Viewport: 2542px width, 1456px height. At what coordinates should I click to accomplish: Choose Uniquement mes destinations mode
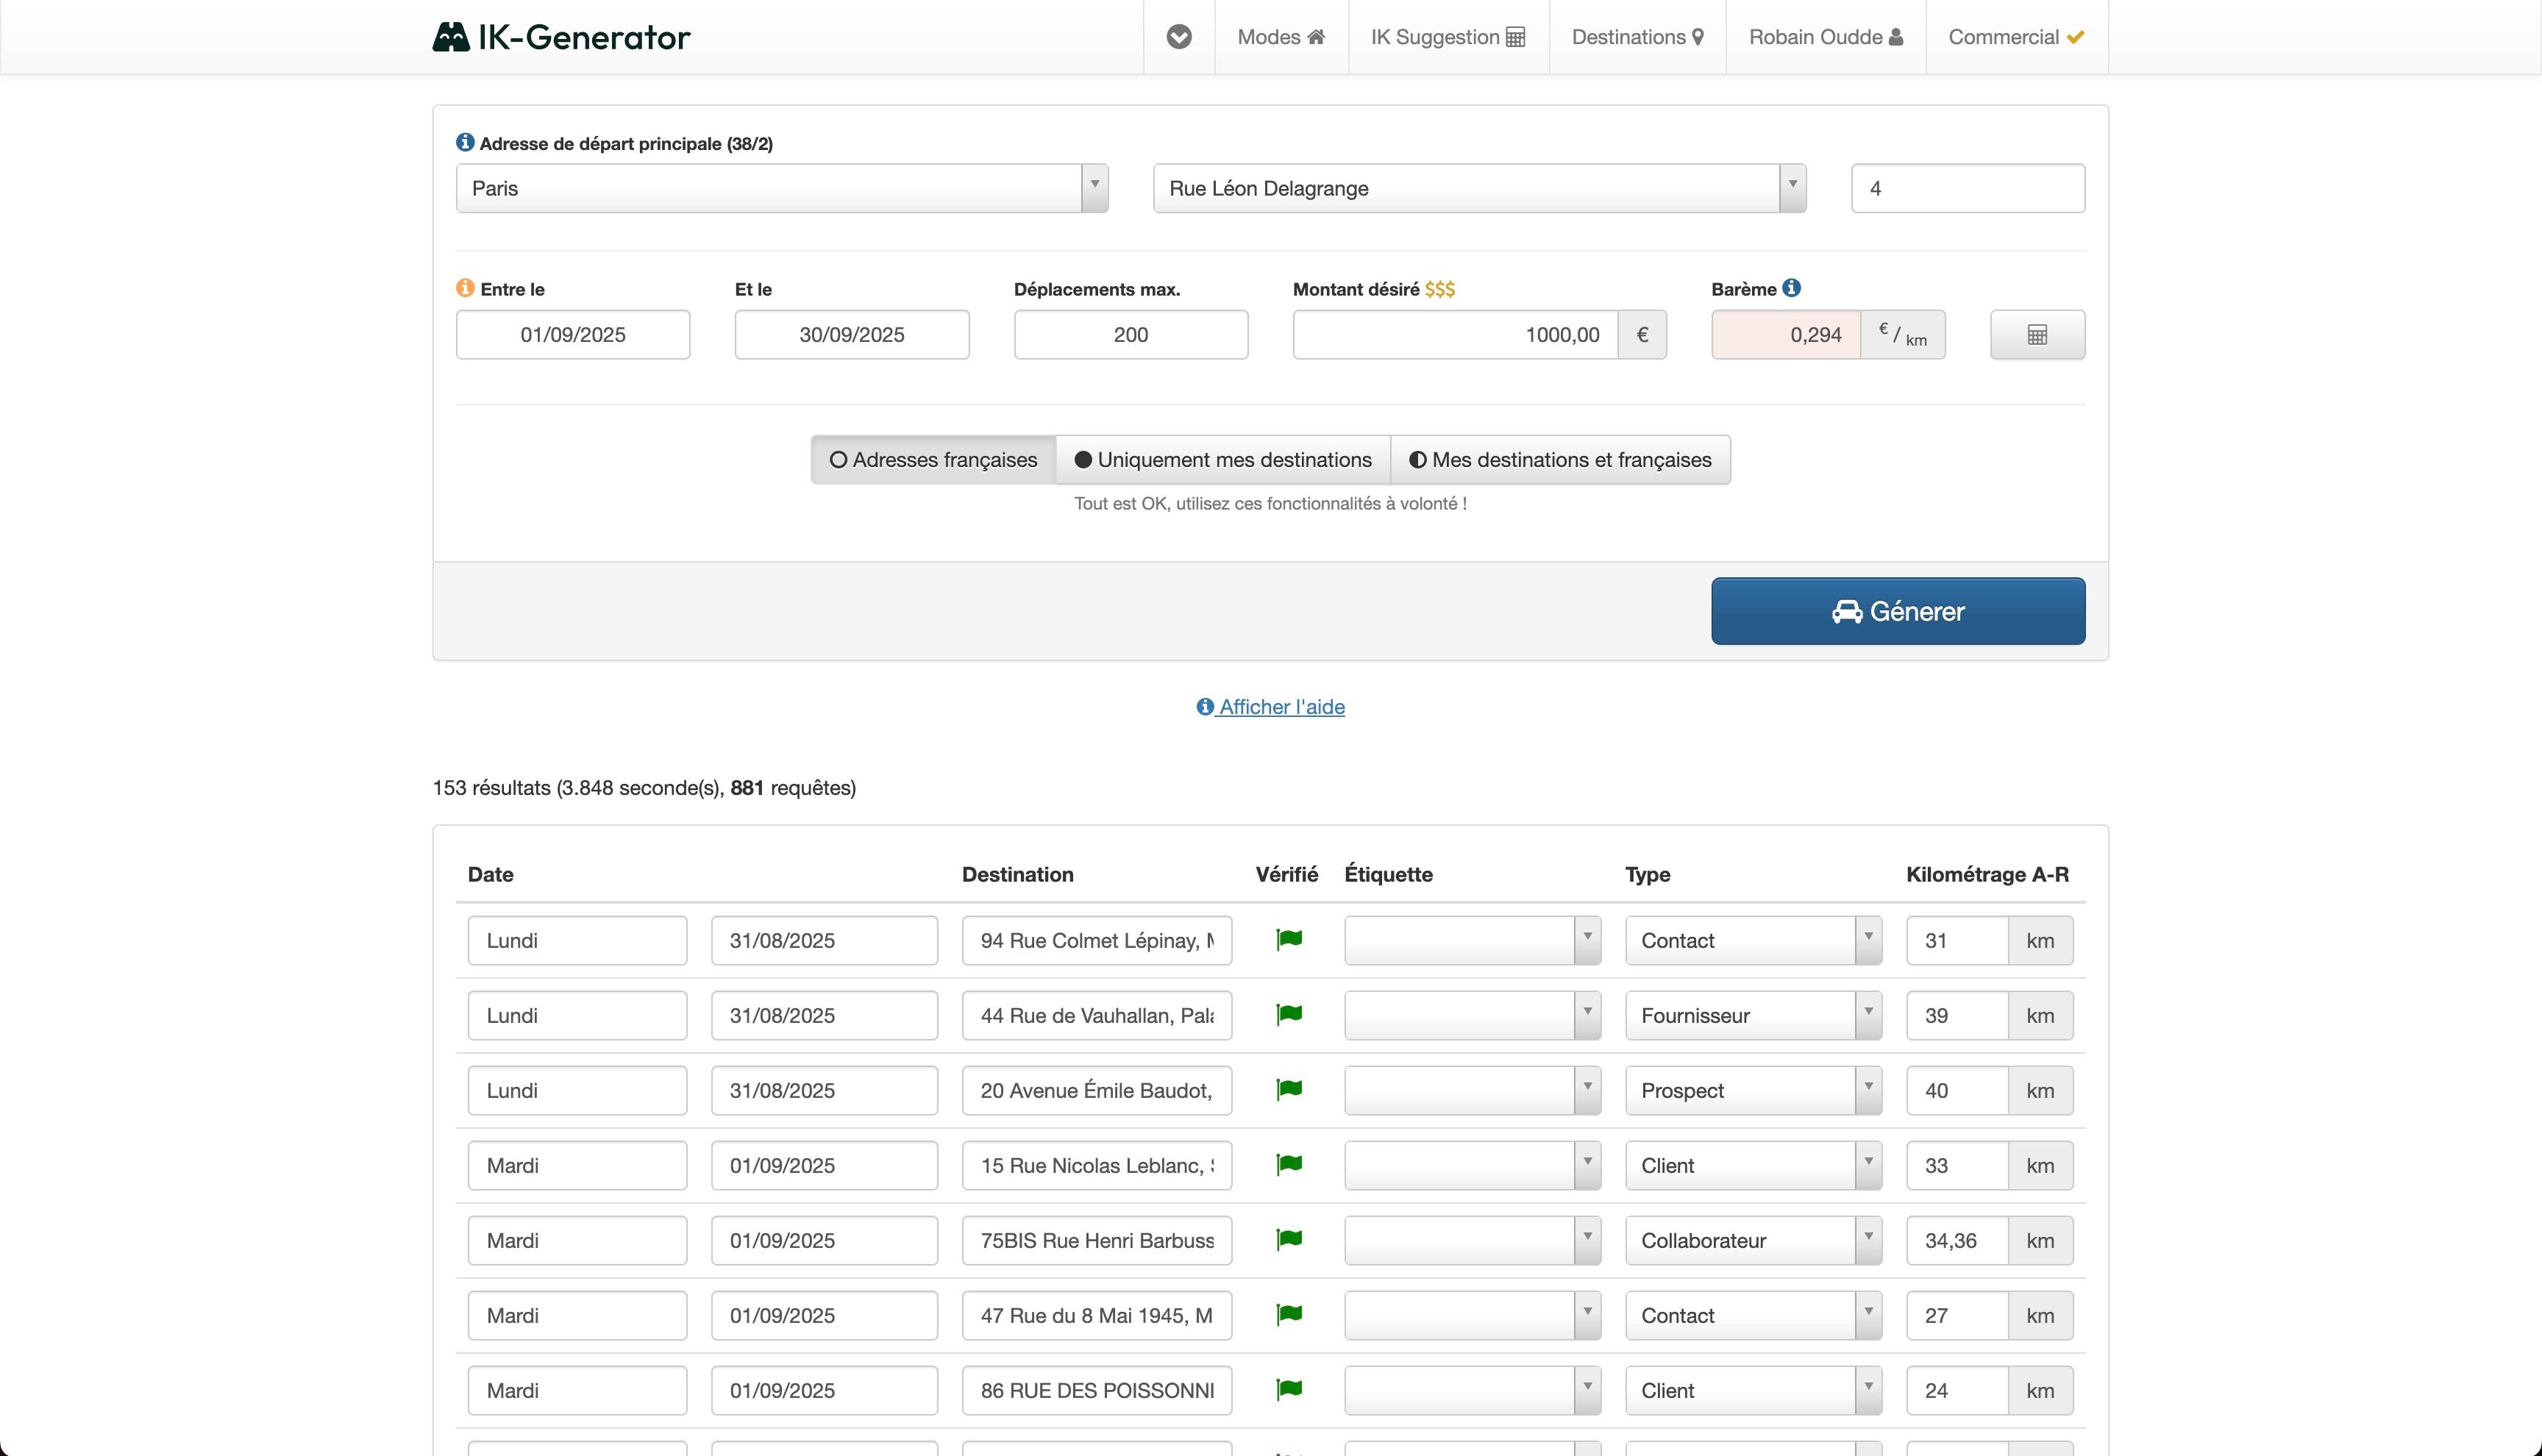click(x=1222, y=460)
